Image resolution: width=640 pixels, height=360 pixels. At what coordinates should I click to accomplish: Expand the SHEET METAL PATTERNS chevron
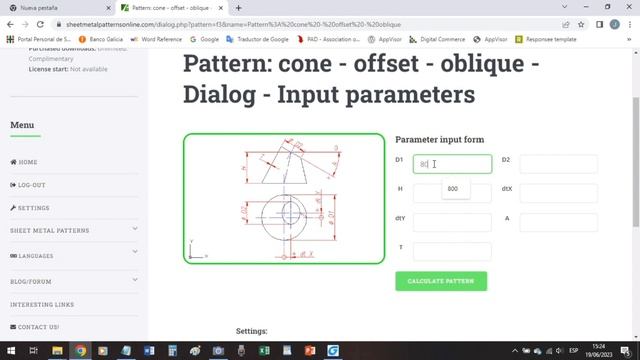point(135,229)
